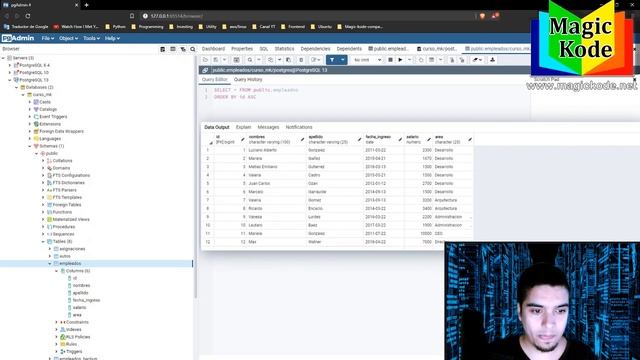
Task: Expand the Constraints node under empleados
Action: [x=56, y=322]
